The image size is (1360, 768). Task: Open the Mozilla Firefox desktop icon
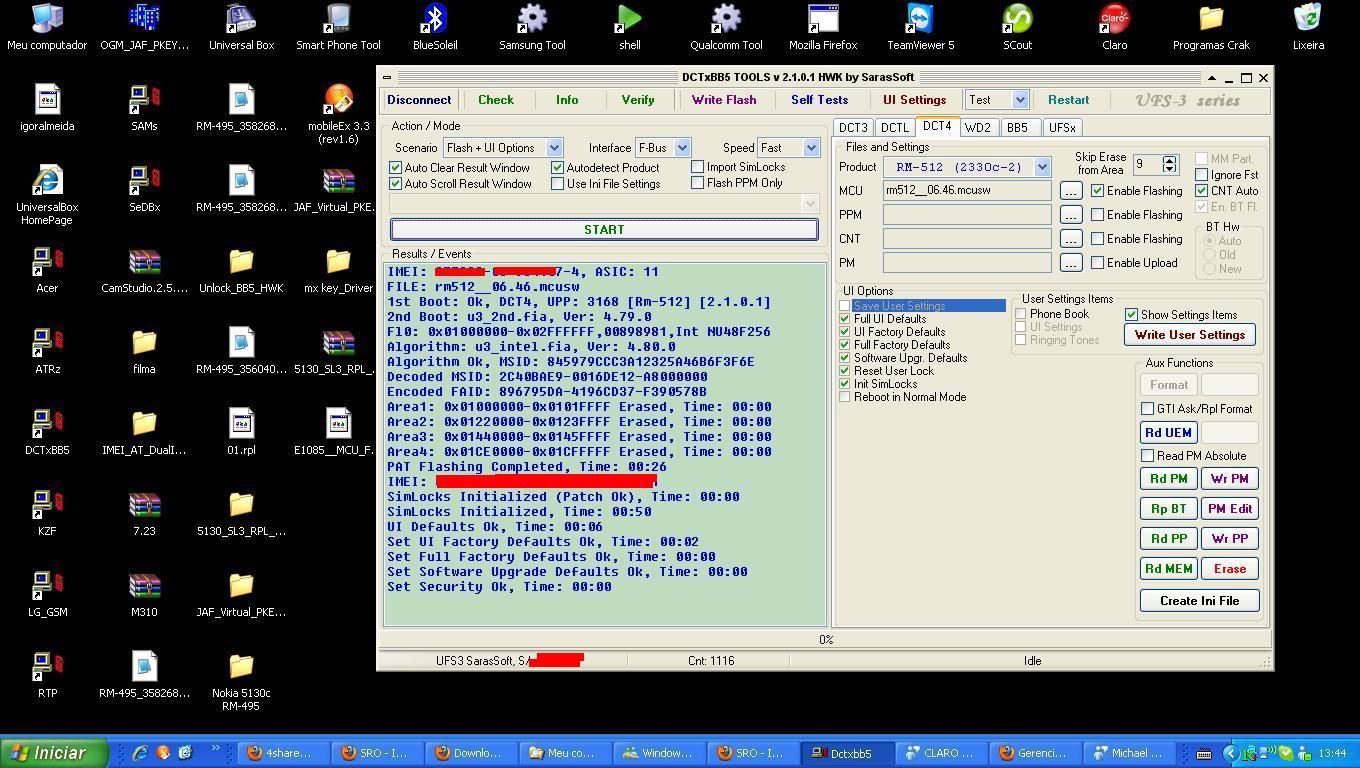(x=823, y=27)
